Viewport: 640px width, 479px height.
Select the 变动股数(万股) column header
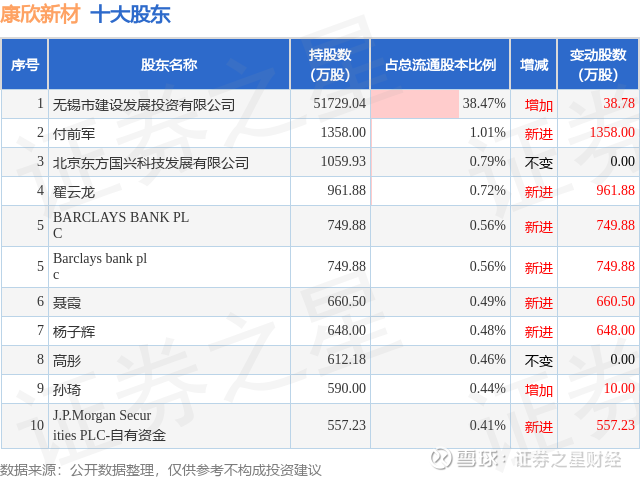click(598, 64)
